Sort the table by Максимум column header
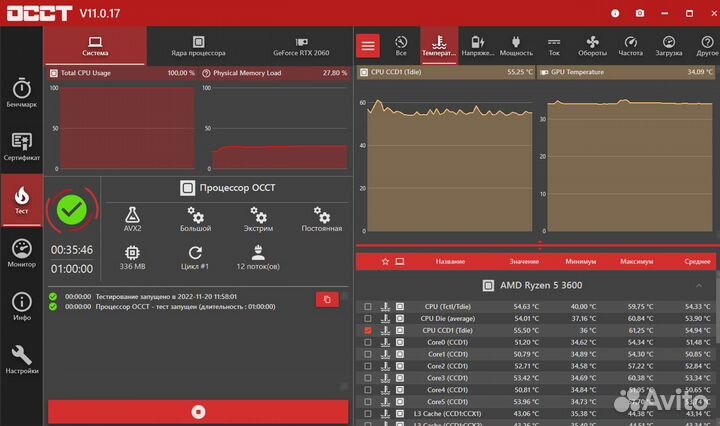This screenshot has height=426, width=720. [636, 262]
